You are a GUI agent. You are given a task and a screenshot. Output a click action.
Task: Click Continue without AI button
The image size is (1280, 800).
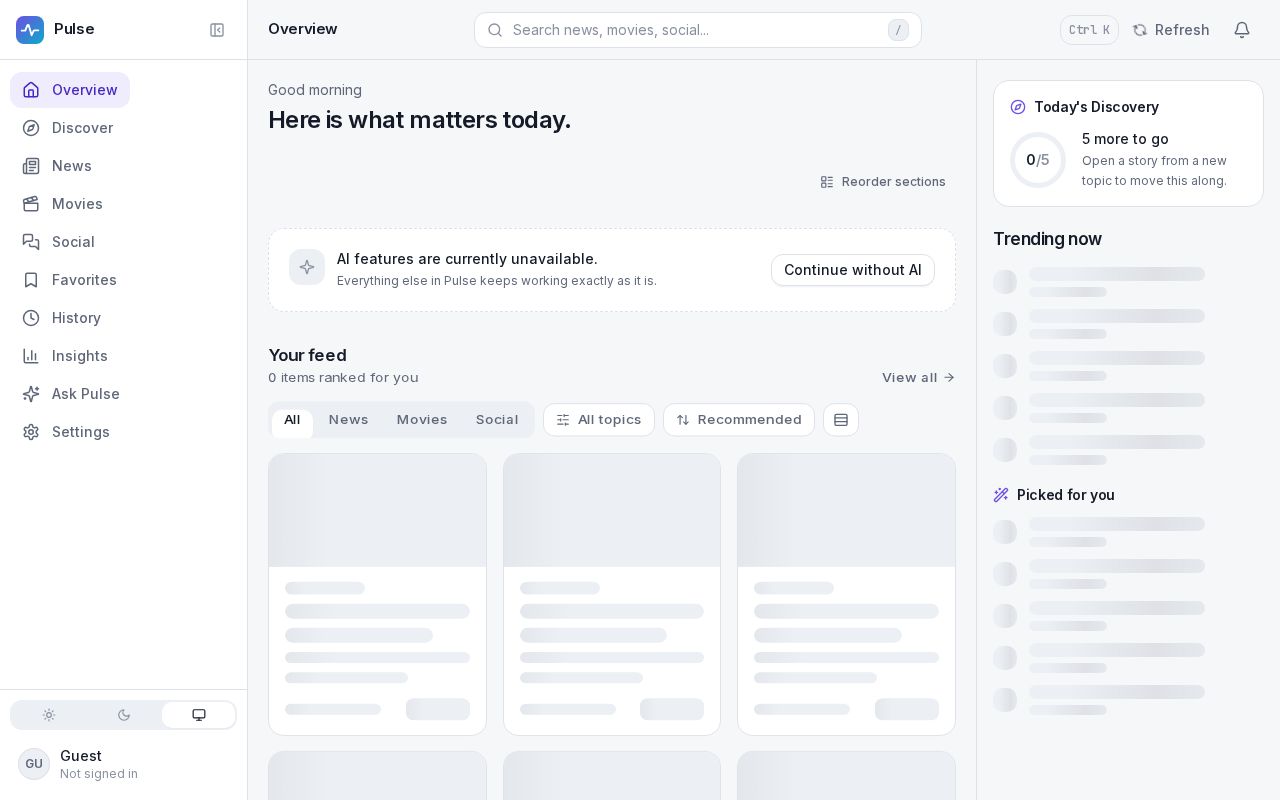pos(853,270)
